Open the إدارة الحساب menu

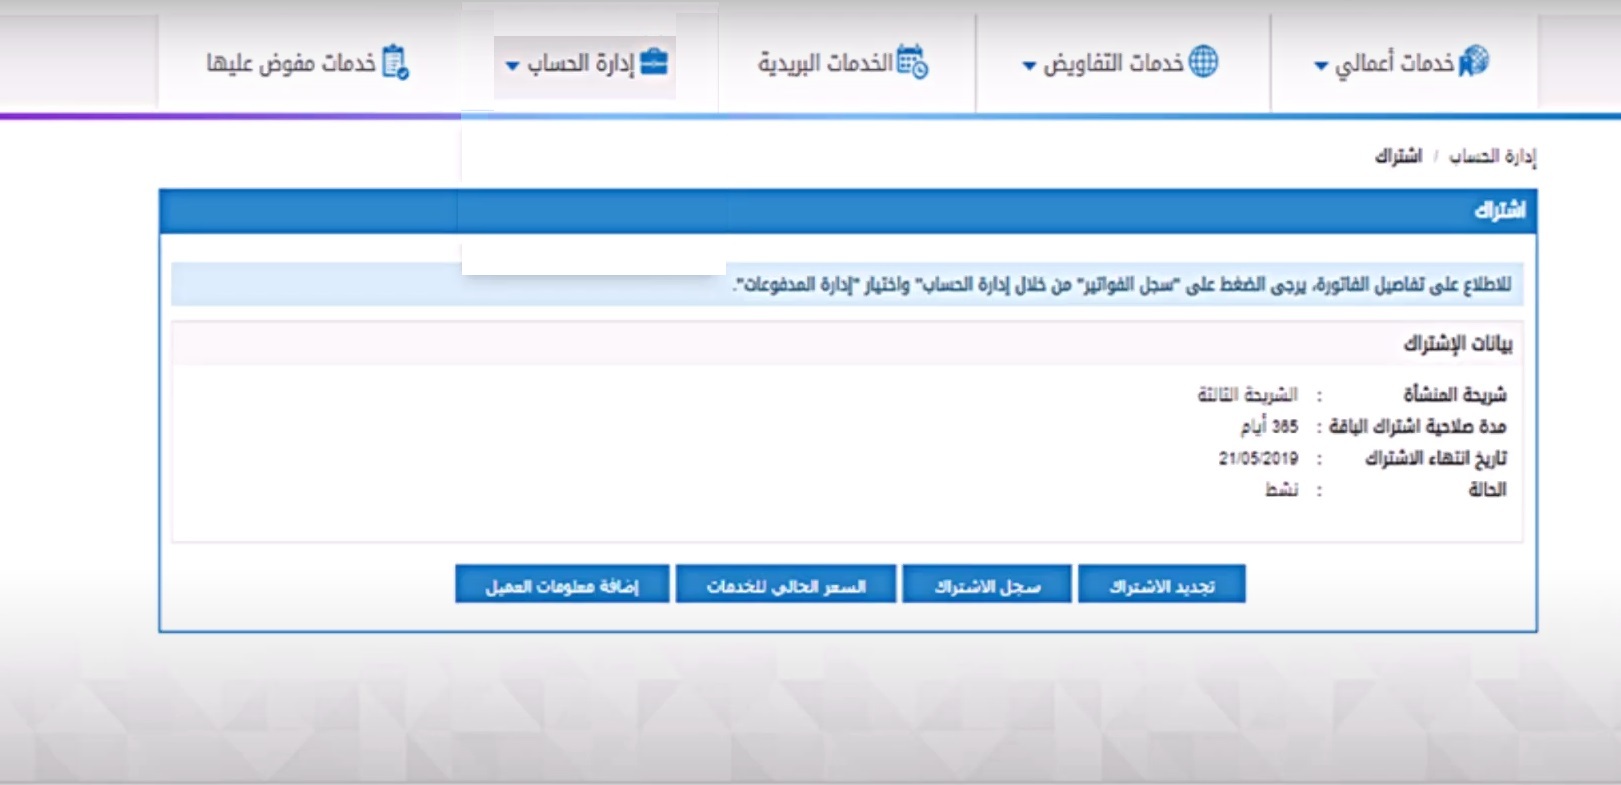pyautogui.click(x=586, y=63)
